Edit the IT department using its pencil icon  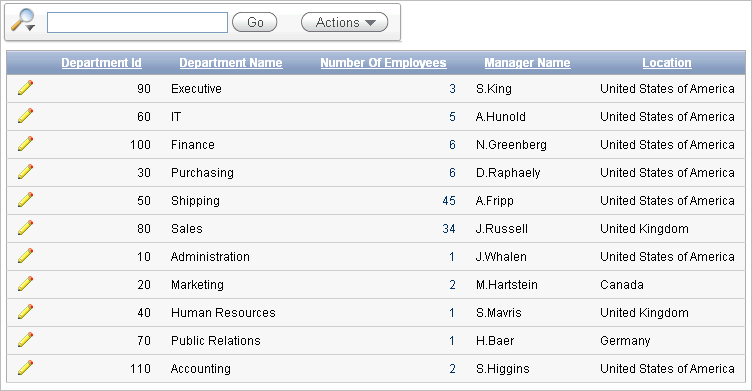[x=25, y=116]
